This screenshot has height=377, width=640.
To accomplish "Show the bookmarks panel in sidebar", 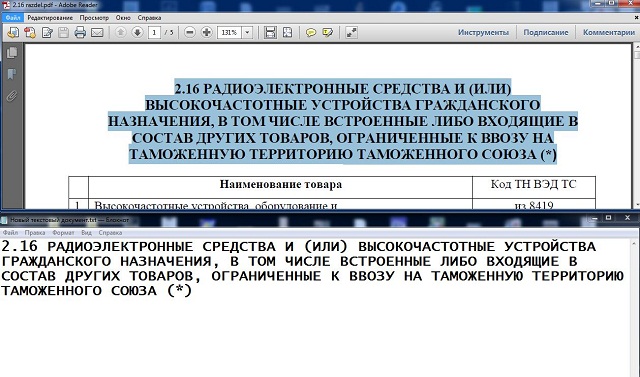I will (x=12, y=74).
